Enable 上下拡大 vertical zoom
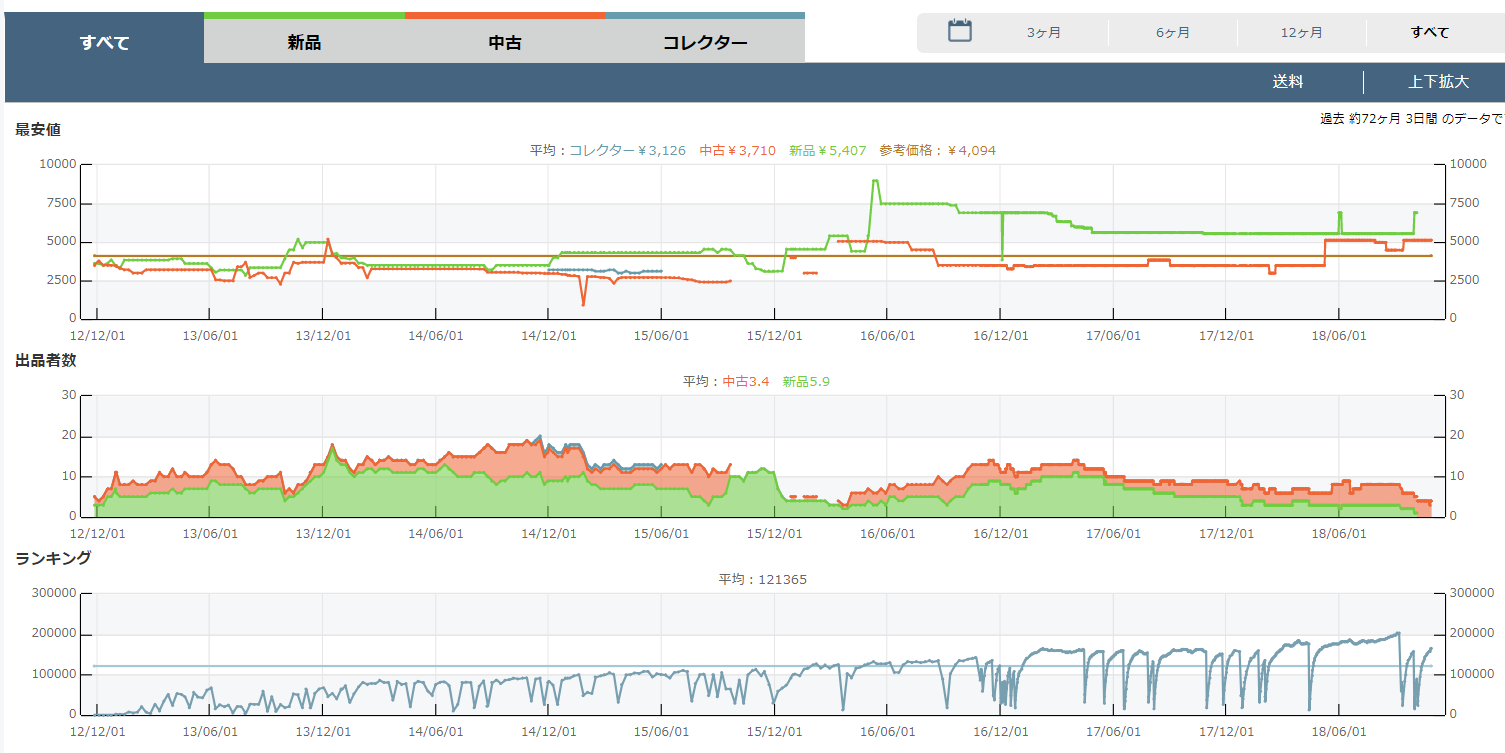The image size is (1505, 753). coord(1438,82)
